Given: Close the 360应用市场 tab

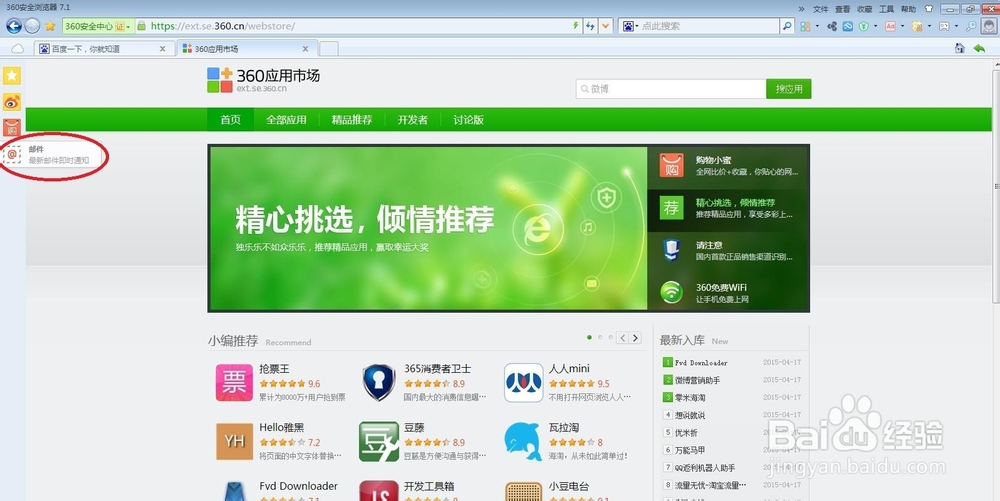Looking at the screenshot, I should click(305, 48).
